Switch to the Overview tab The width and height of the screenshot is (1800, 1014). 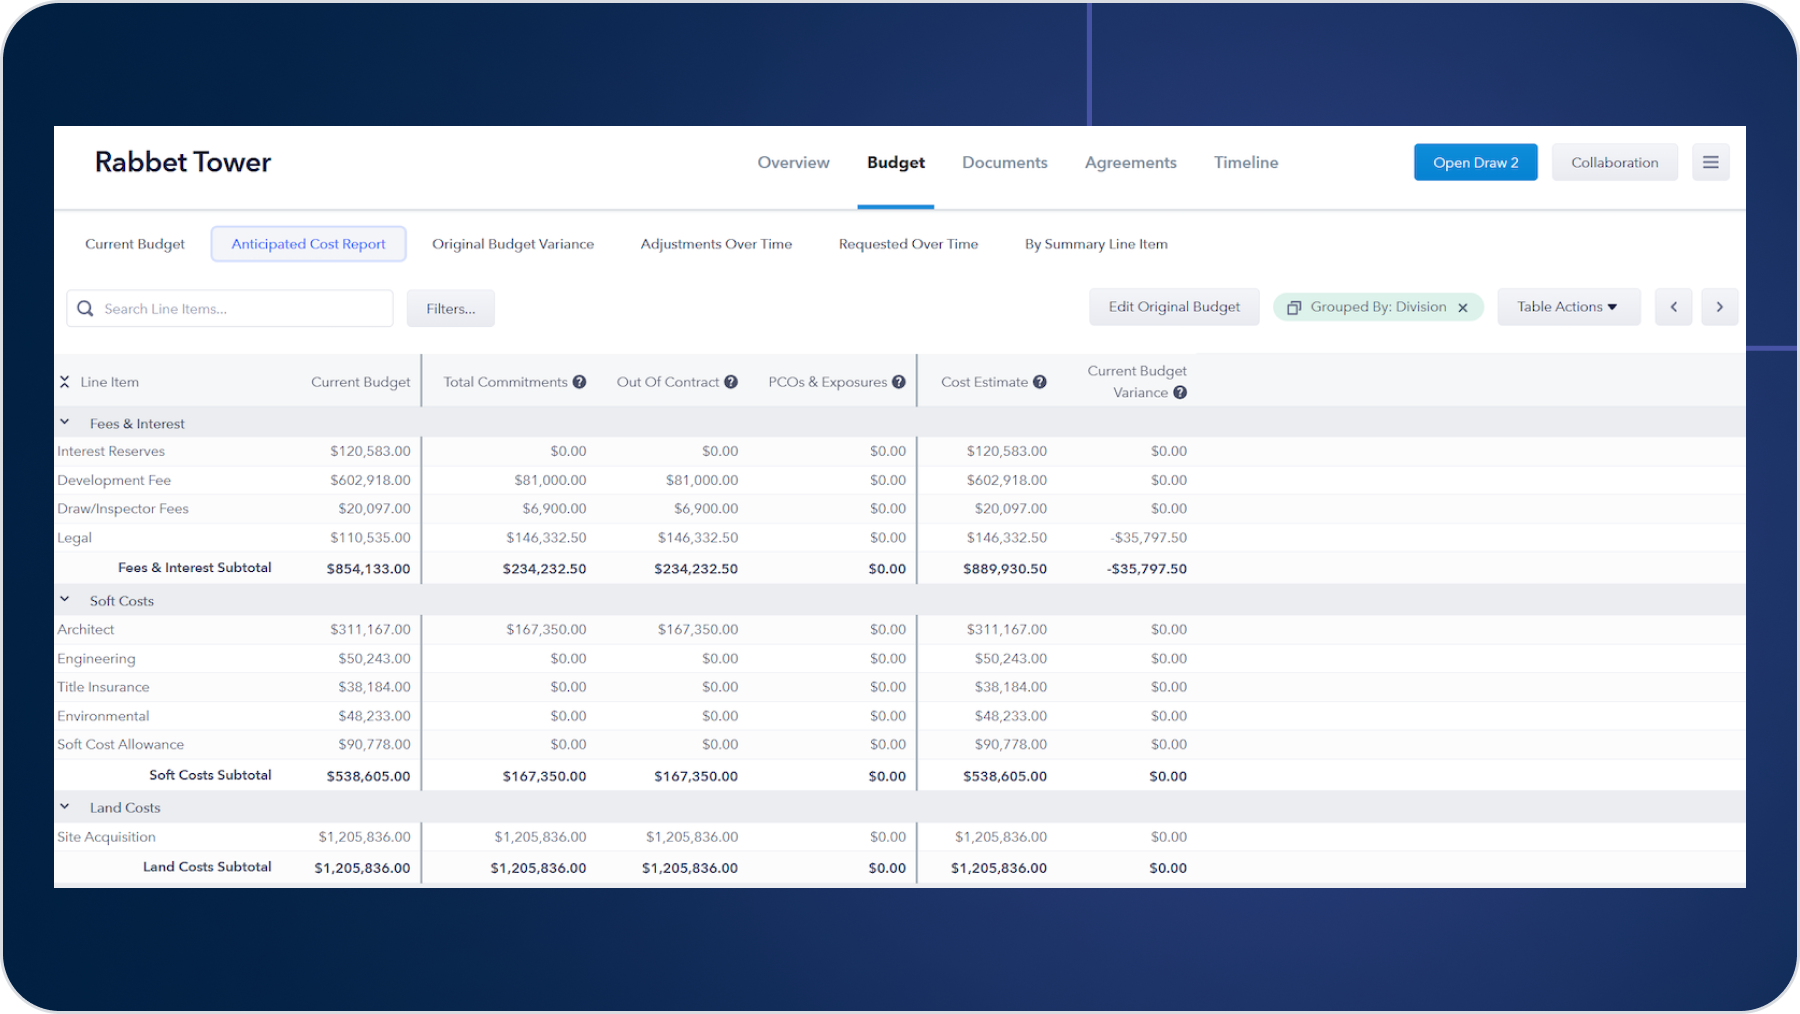coord(793,163)
